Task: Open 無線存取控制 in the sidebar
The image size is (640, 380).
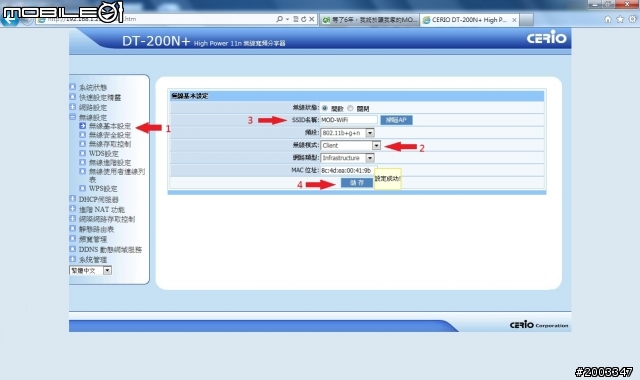Action: click(110, 144)
